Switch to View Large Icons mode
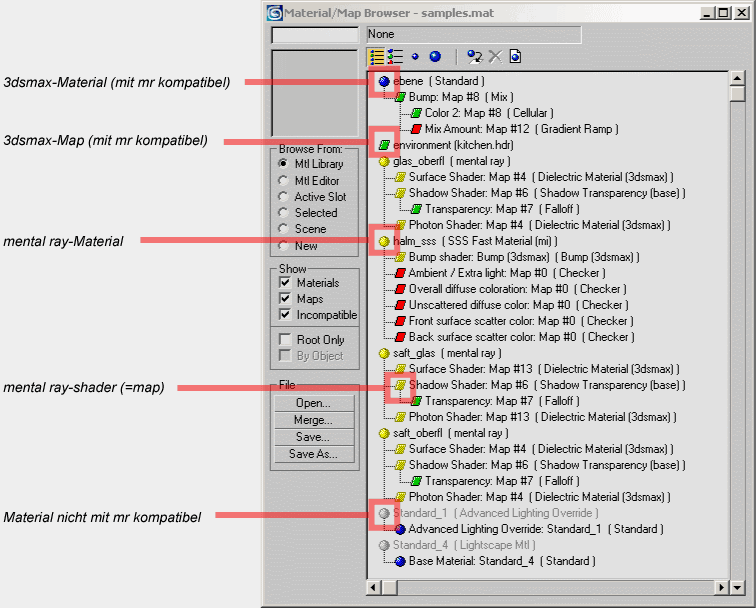This screenshot has height=608, width=756. (435, 57)
